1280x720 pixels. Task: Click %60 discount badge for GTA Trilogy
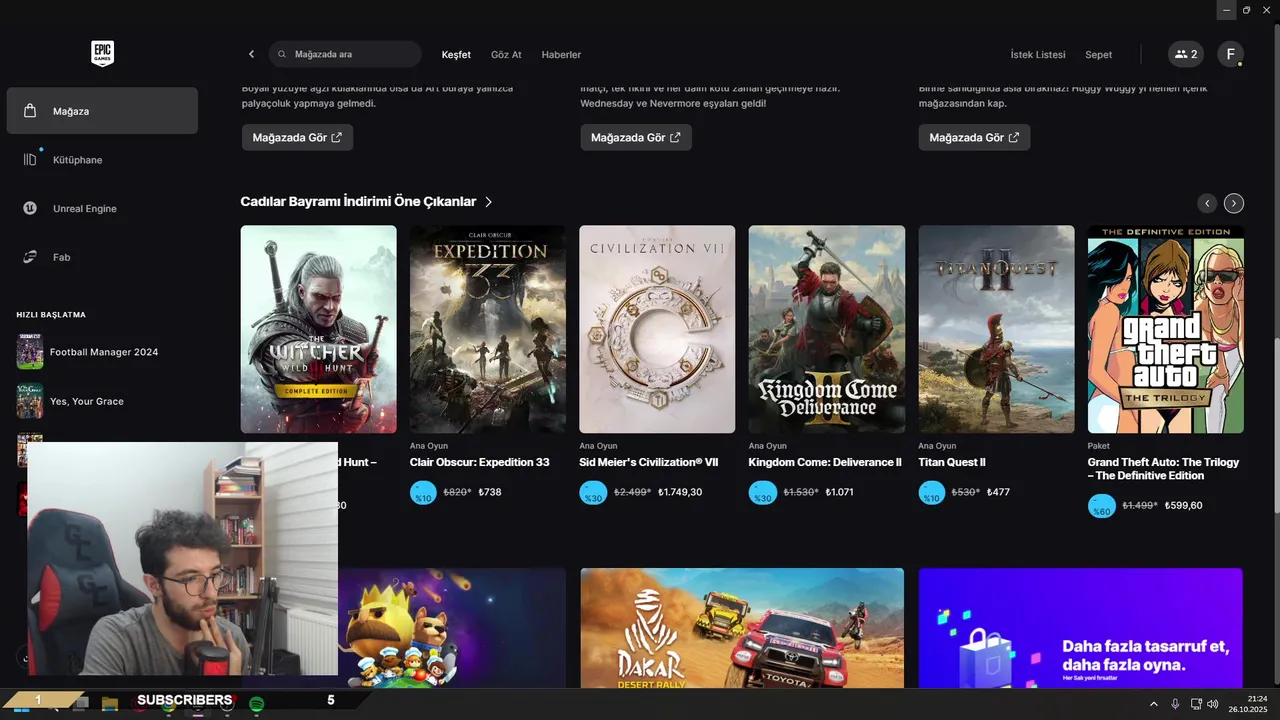[x=1101, y=505]
